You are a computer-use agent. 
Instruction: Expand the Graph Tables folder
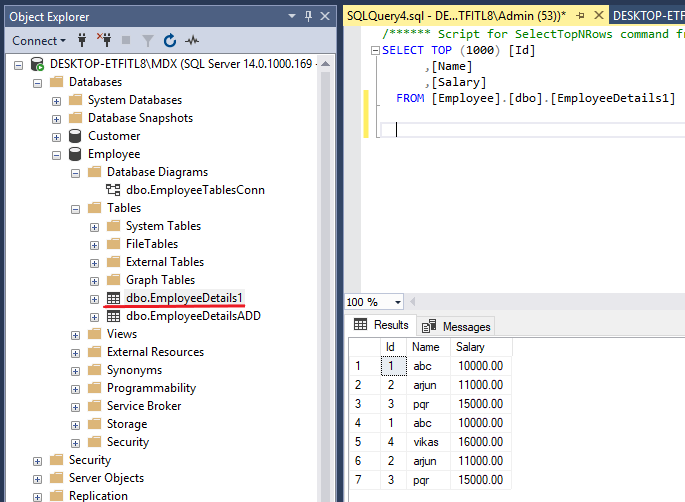94,281
